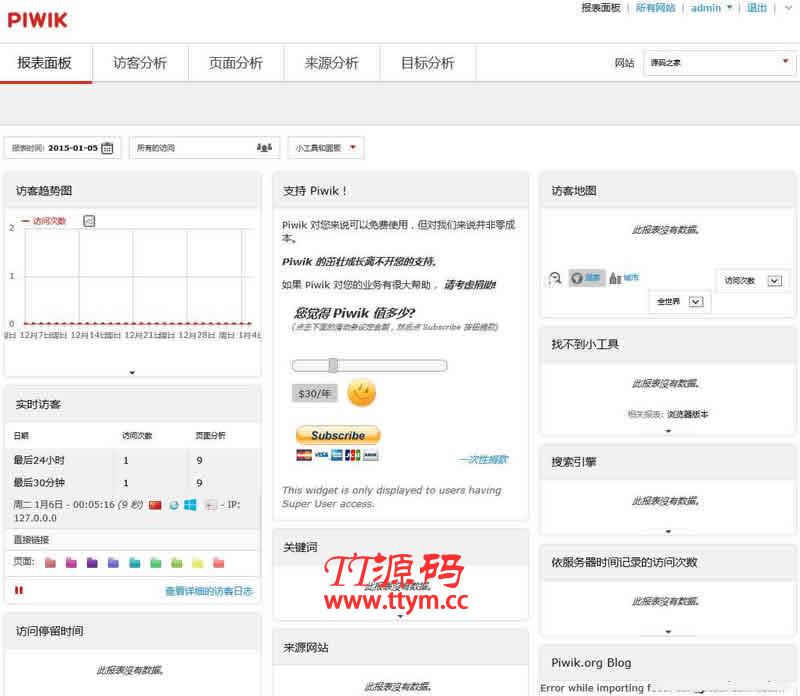The image size is (800, 696).
Task: Open the 目标分析 tab
Action: pos(428,63)
